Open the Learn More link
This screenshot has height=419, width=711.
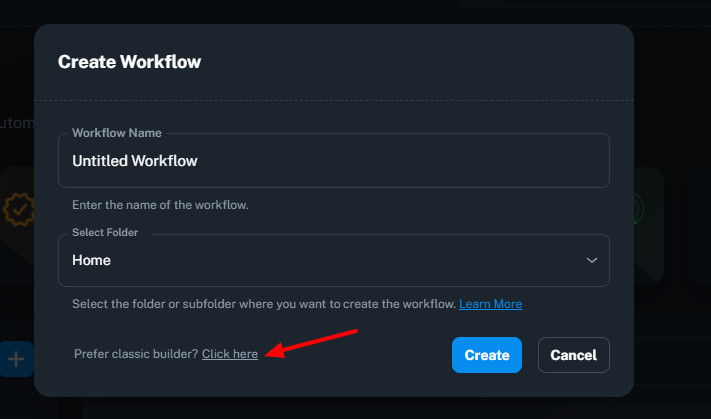(x=490, y=304)
